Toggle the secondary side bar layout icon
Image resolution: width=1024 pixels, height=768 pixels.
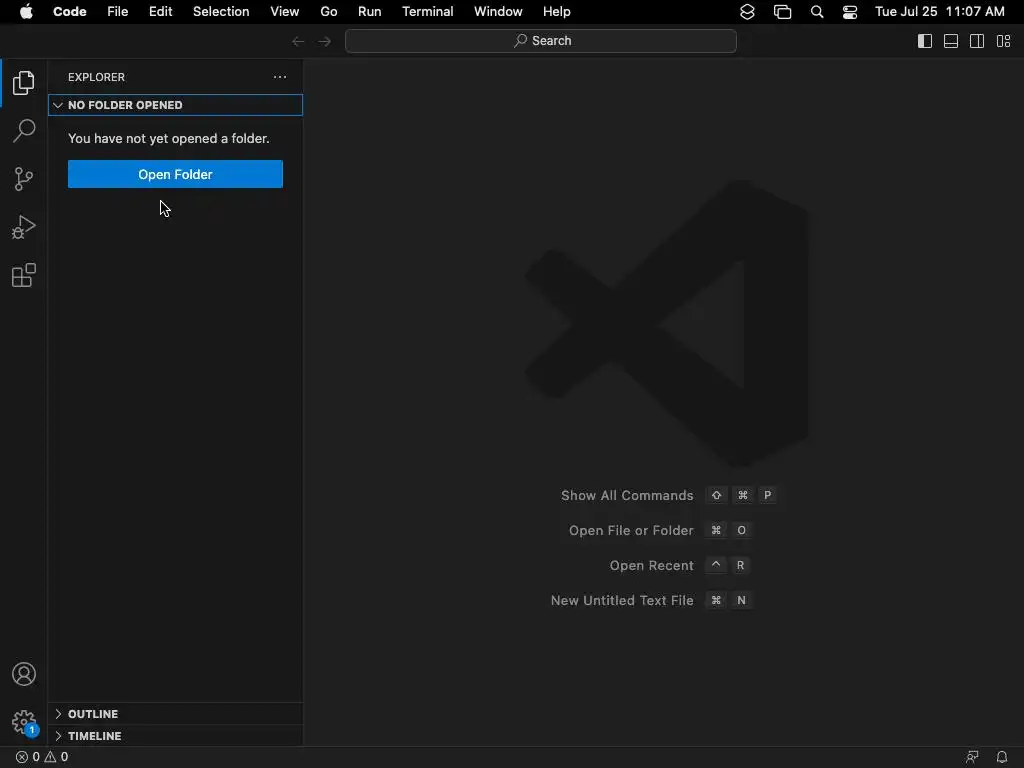tap(977, 41)
